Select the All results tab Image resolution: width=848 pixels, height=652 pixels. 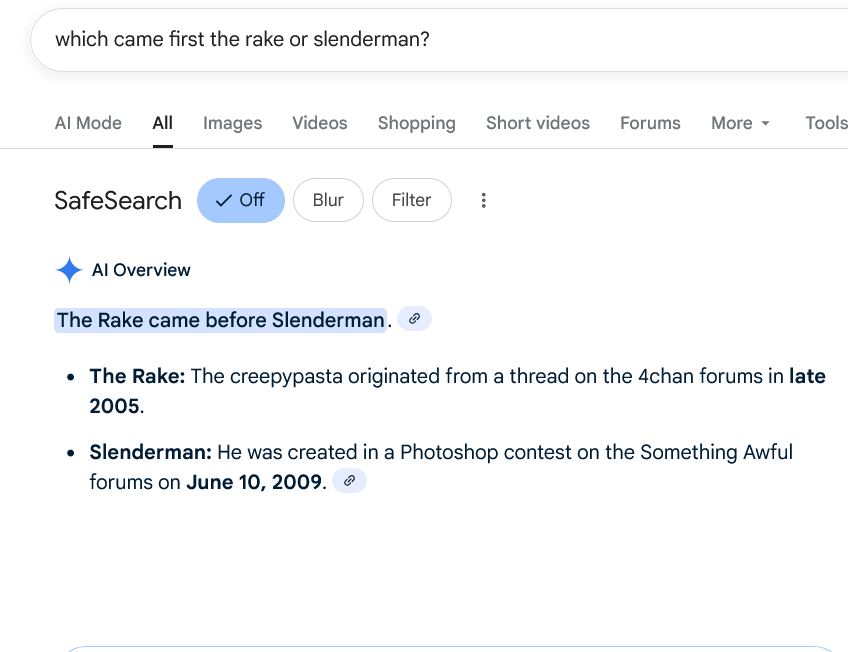[163, 123]
